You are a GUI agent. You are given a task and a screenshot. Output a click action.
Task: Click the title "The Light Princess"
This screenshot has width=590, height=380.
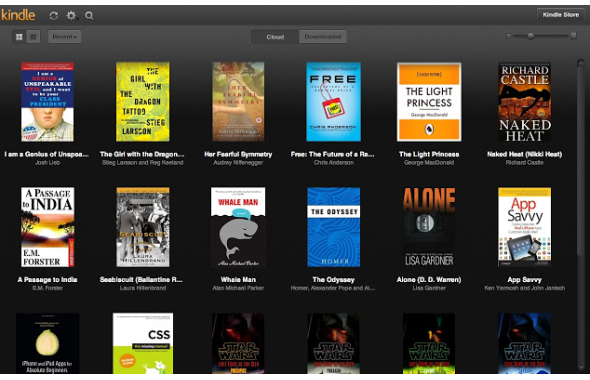(429, 154)
